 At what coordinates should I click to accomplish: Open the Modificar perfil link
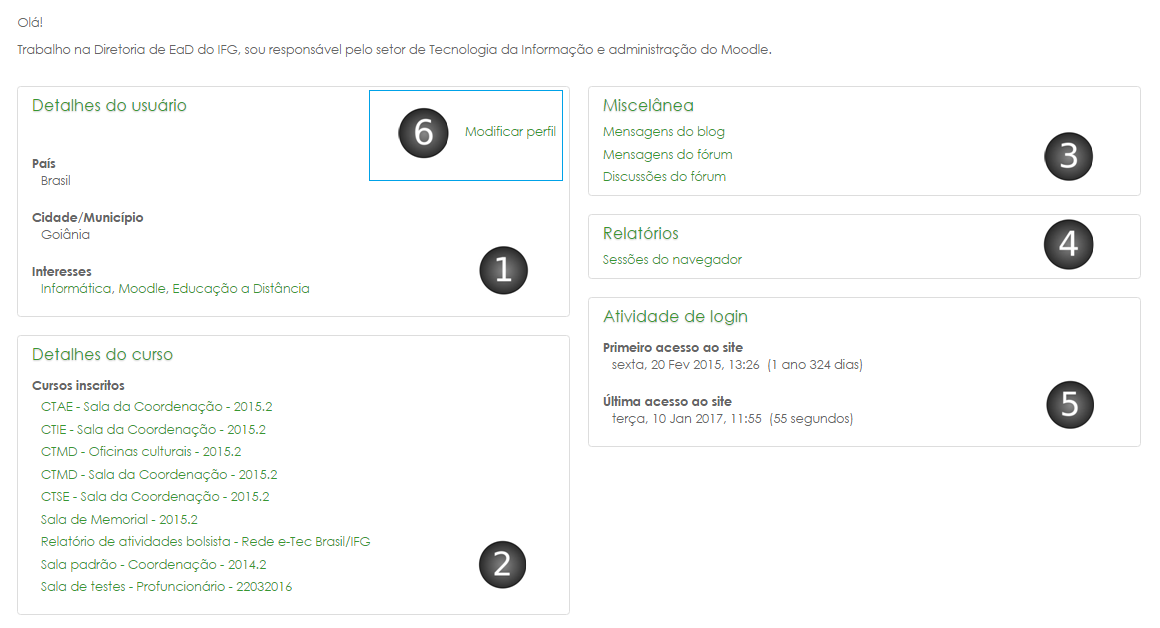point(510,130)
